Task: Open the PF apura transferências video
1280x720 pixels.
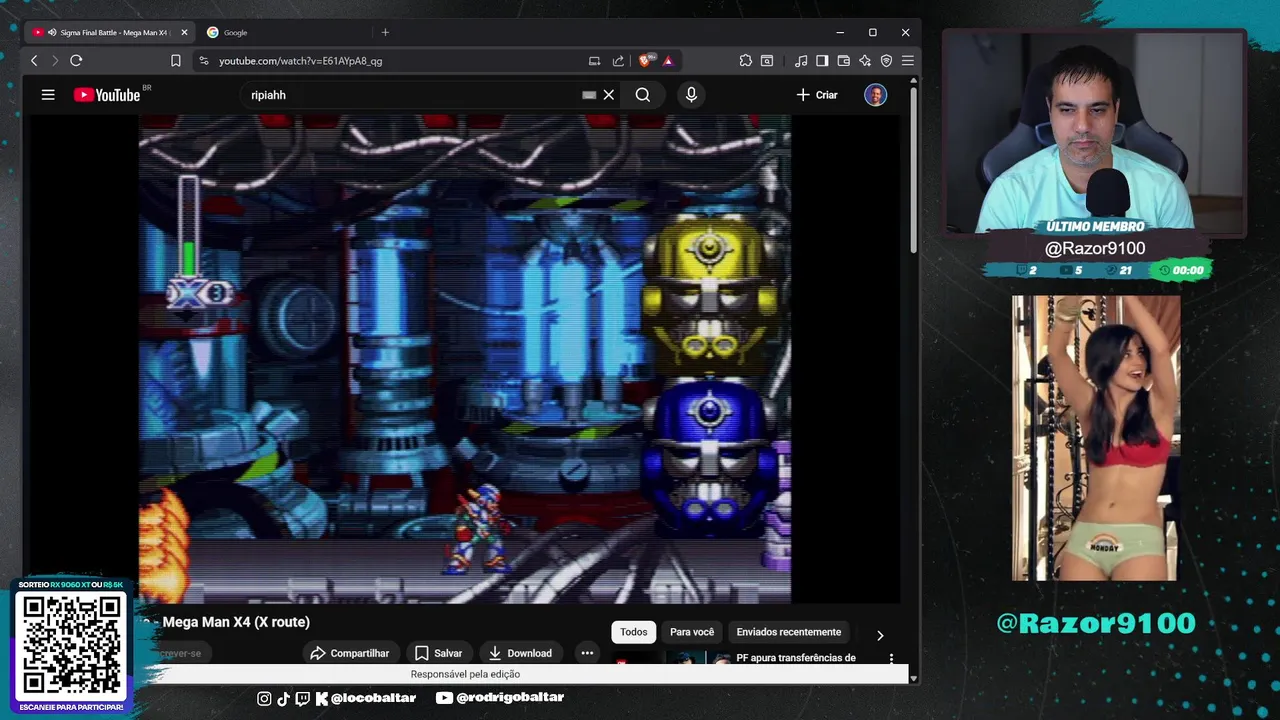Action: (x=796, y=658)
